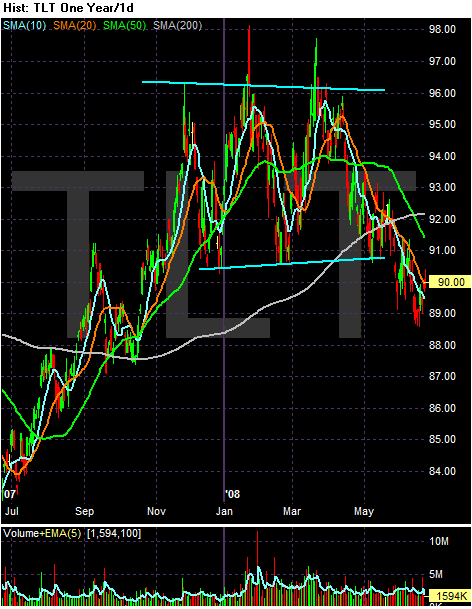Click the 86.00 price axis label
The height and width of the screenshot is (609, 472).
click(x=442, y=408)
